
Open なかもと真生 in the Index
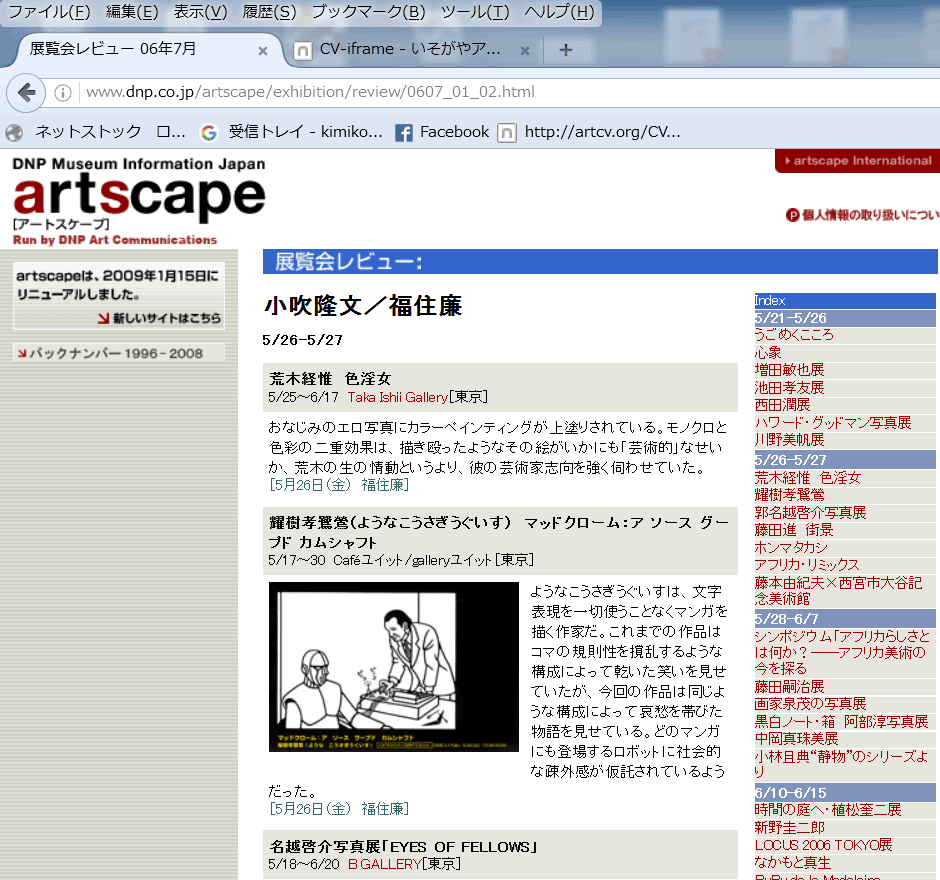793,863
